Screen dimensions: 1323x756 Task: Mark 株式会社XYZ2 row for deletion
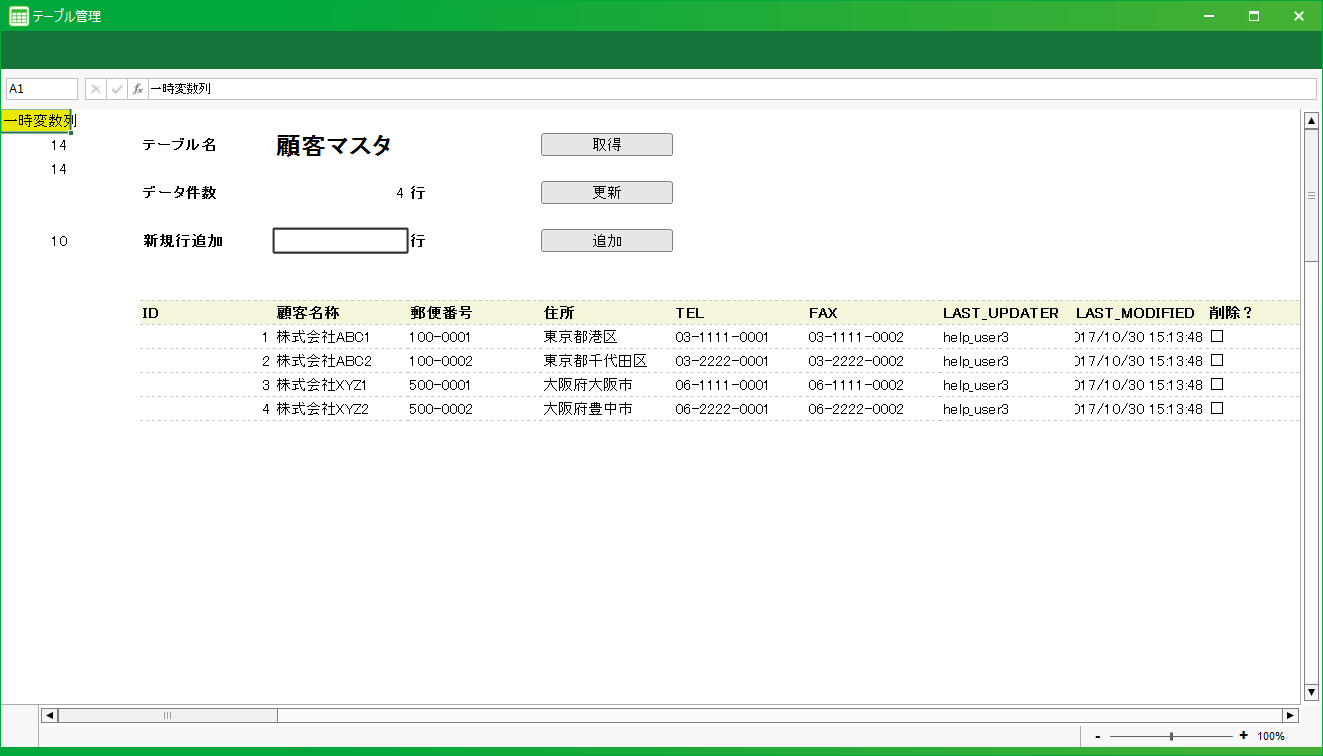1217,408
